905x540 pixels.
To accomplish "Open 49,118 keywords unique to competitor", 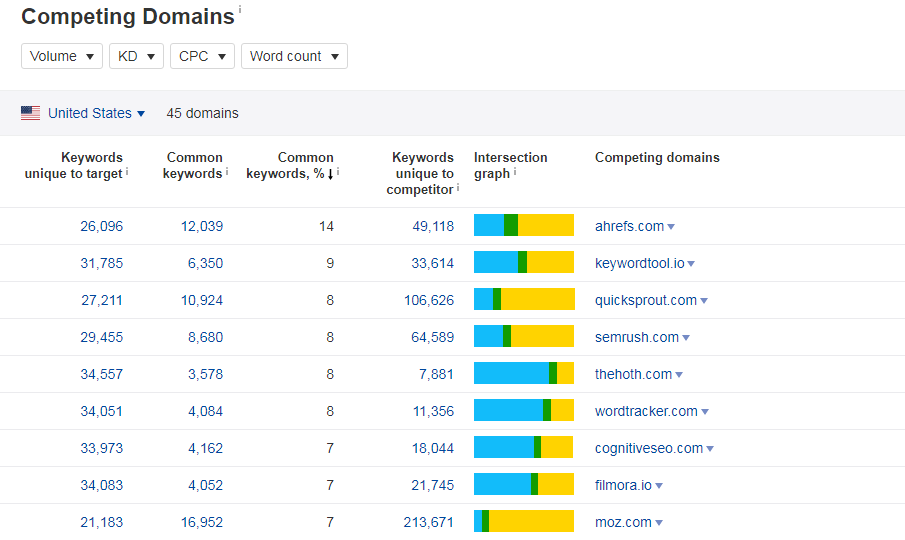I will click(x=433, y=226).
